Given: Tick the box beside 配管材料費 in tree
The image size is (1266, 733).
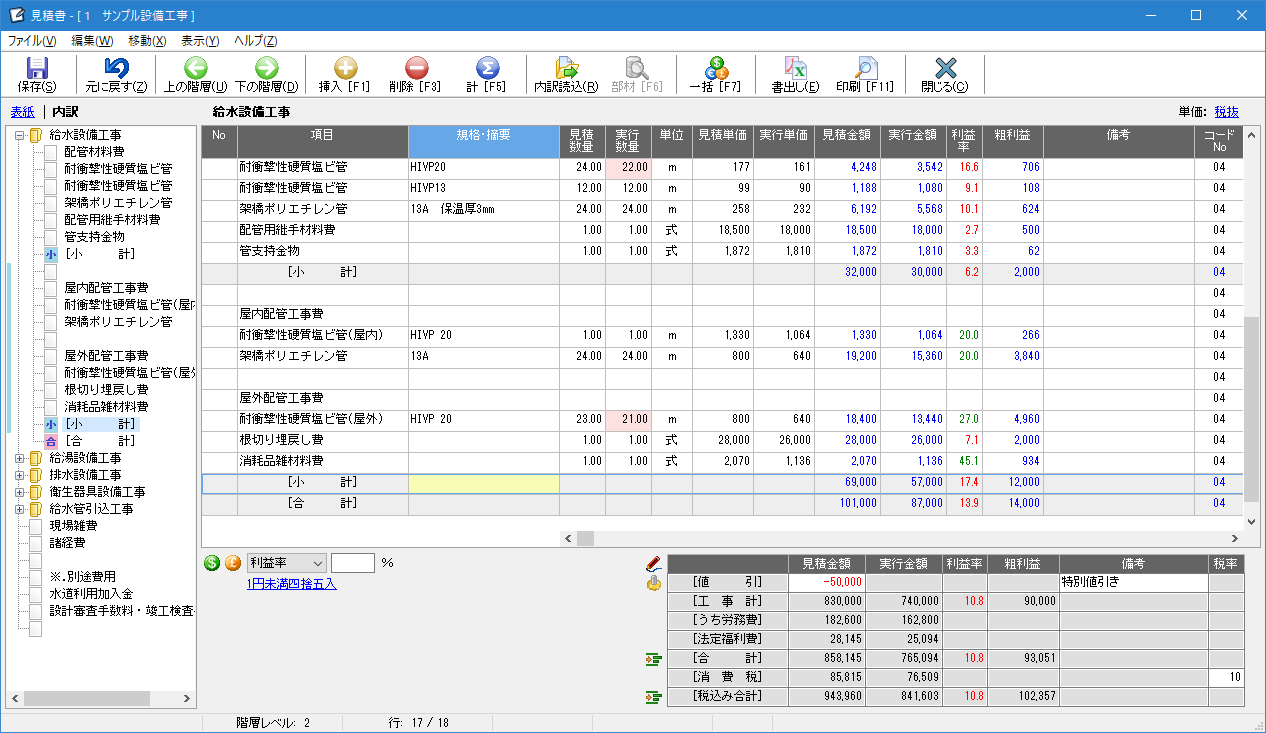Looking at the screenshot, I should click(51, 152).
